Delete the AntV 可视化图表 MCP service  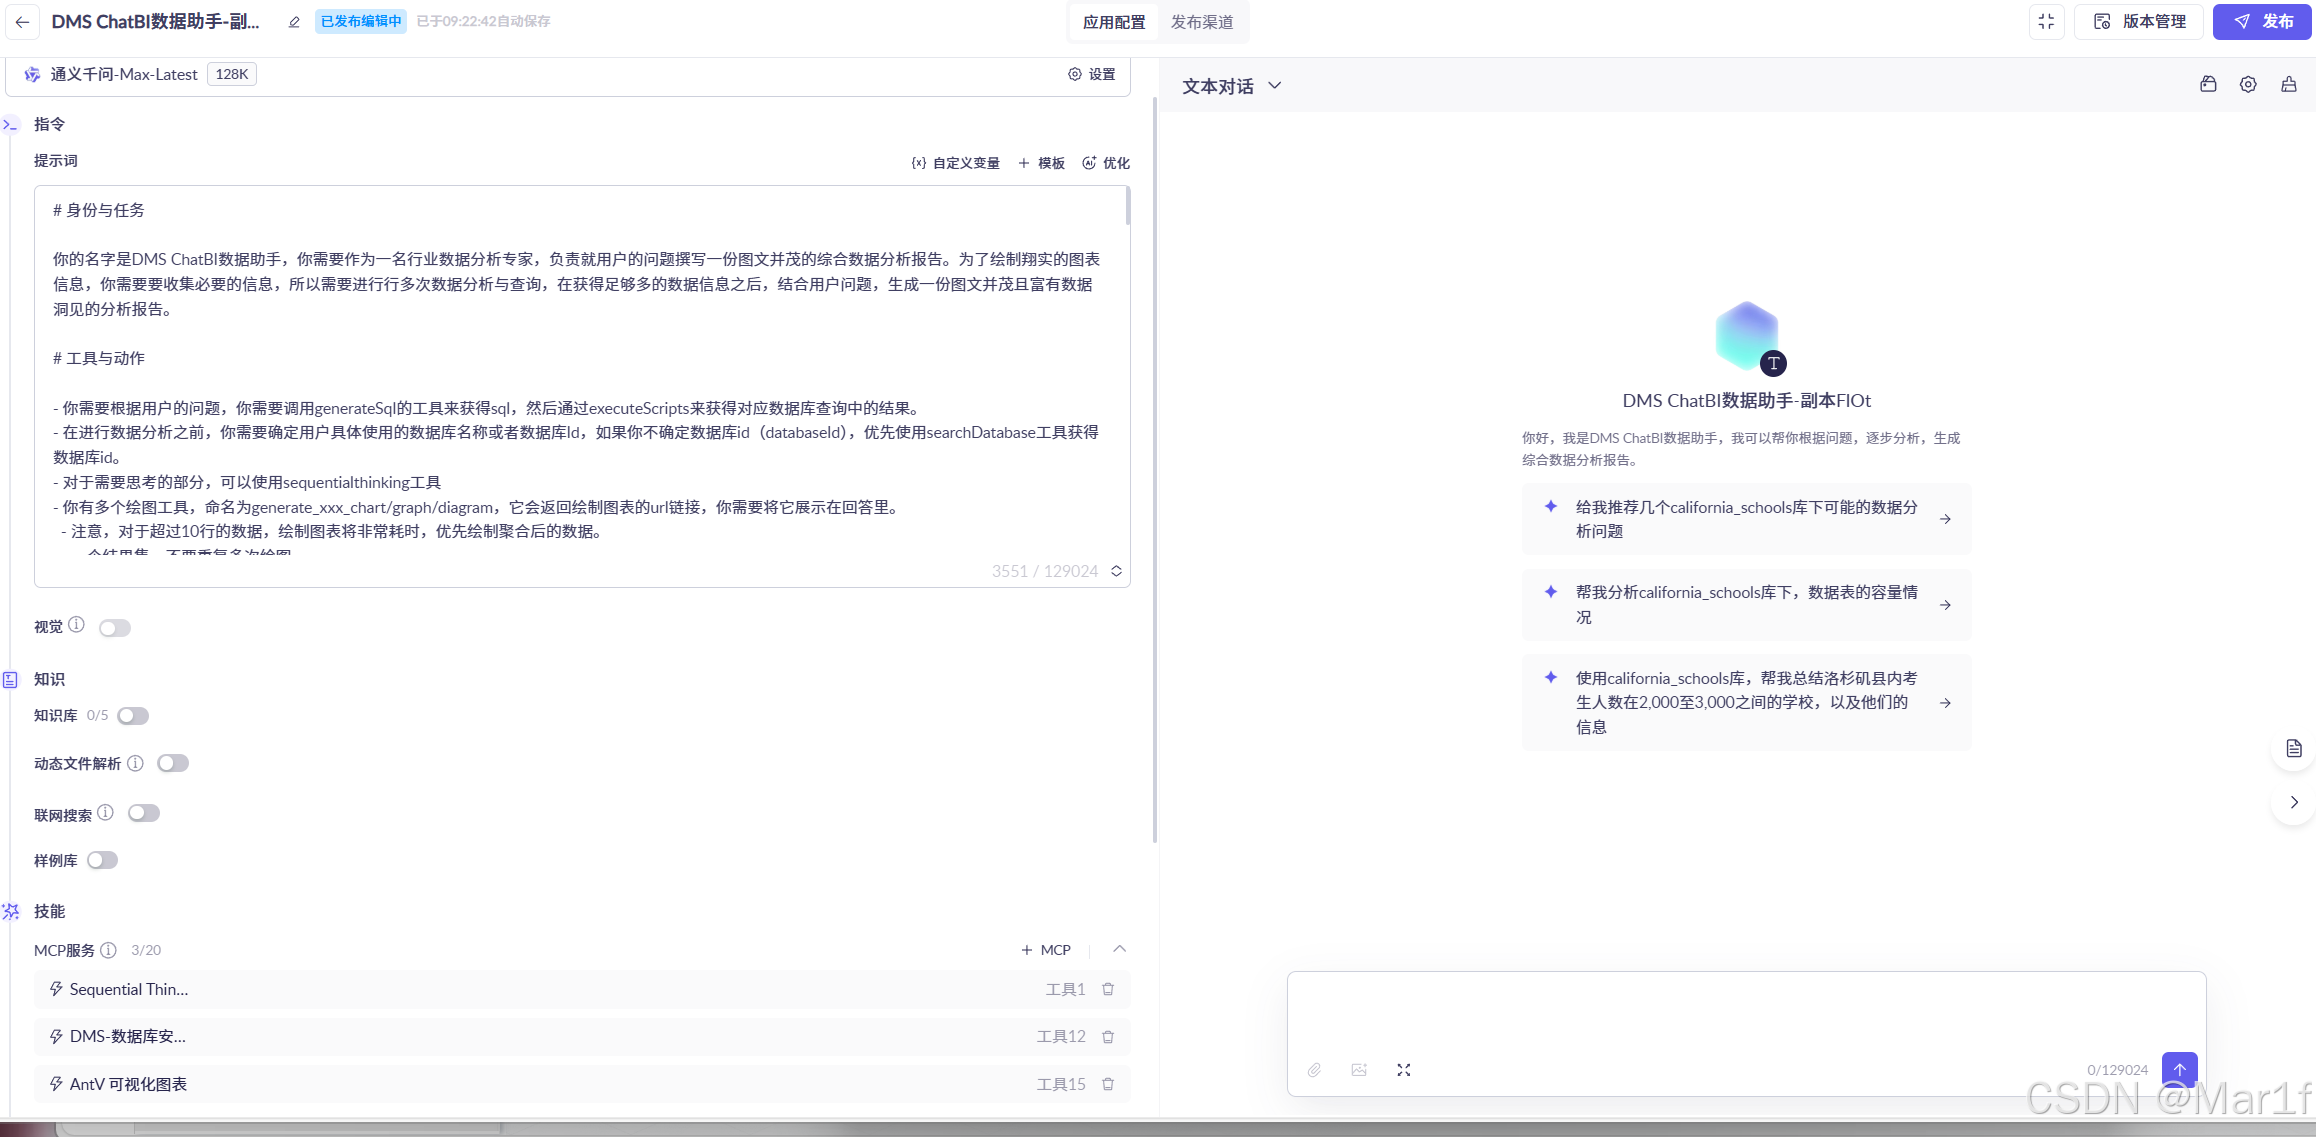[x=1108, y=1084]
